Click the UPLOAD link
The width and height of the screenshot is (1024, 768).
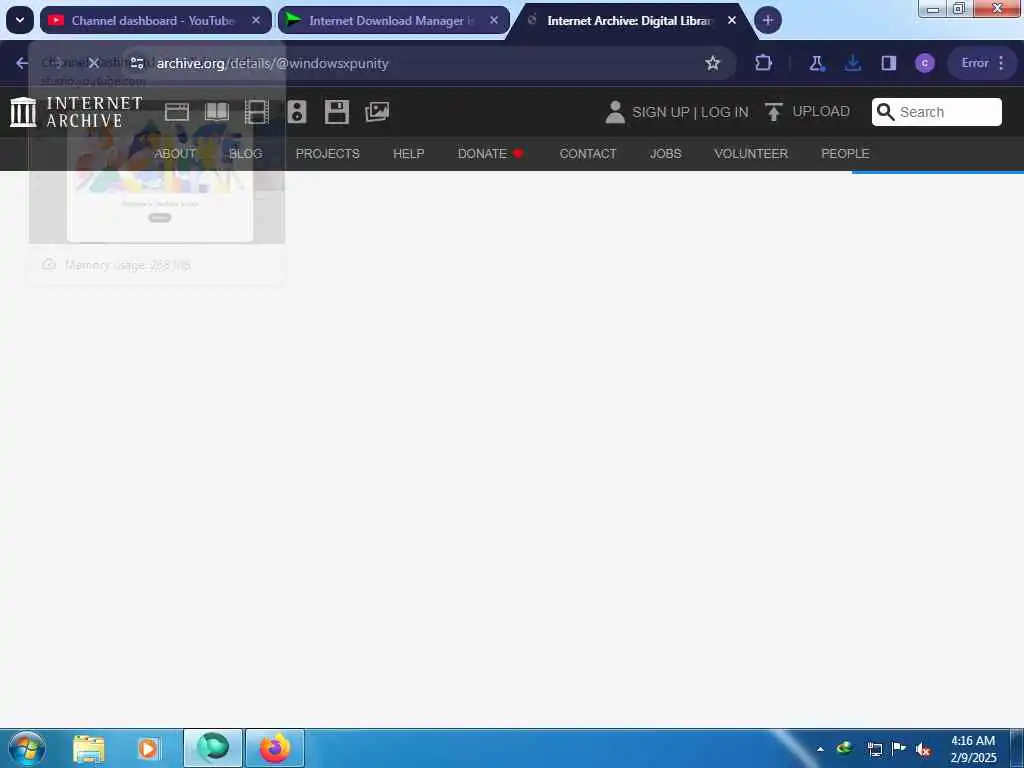[x=821, y=111]
